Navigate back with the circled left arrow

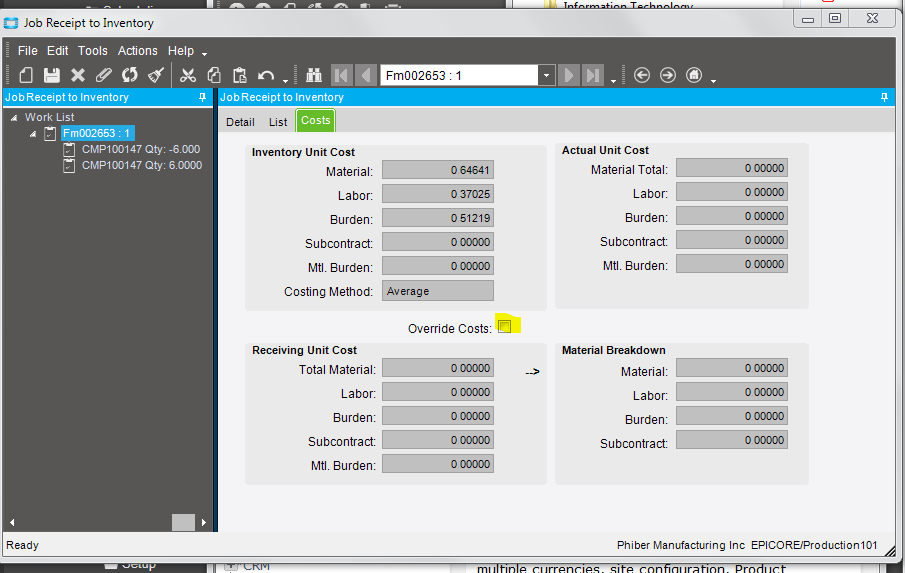(x=642, y=75)
